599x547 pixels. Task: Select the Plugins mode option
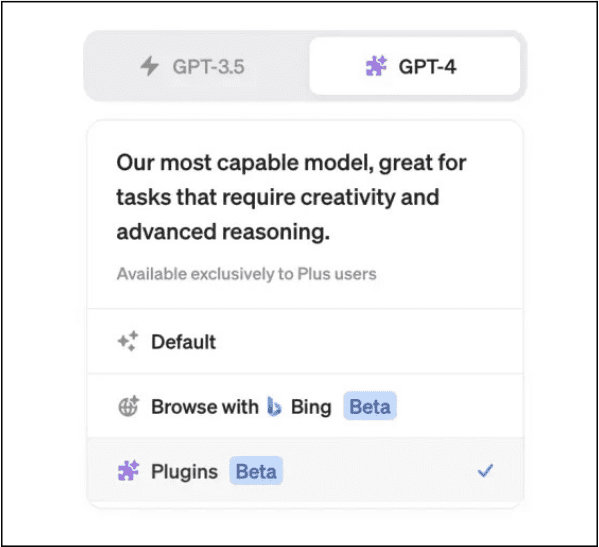pyautogui.click(x=305, y=471)
